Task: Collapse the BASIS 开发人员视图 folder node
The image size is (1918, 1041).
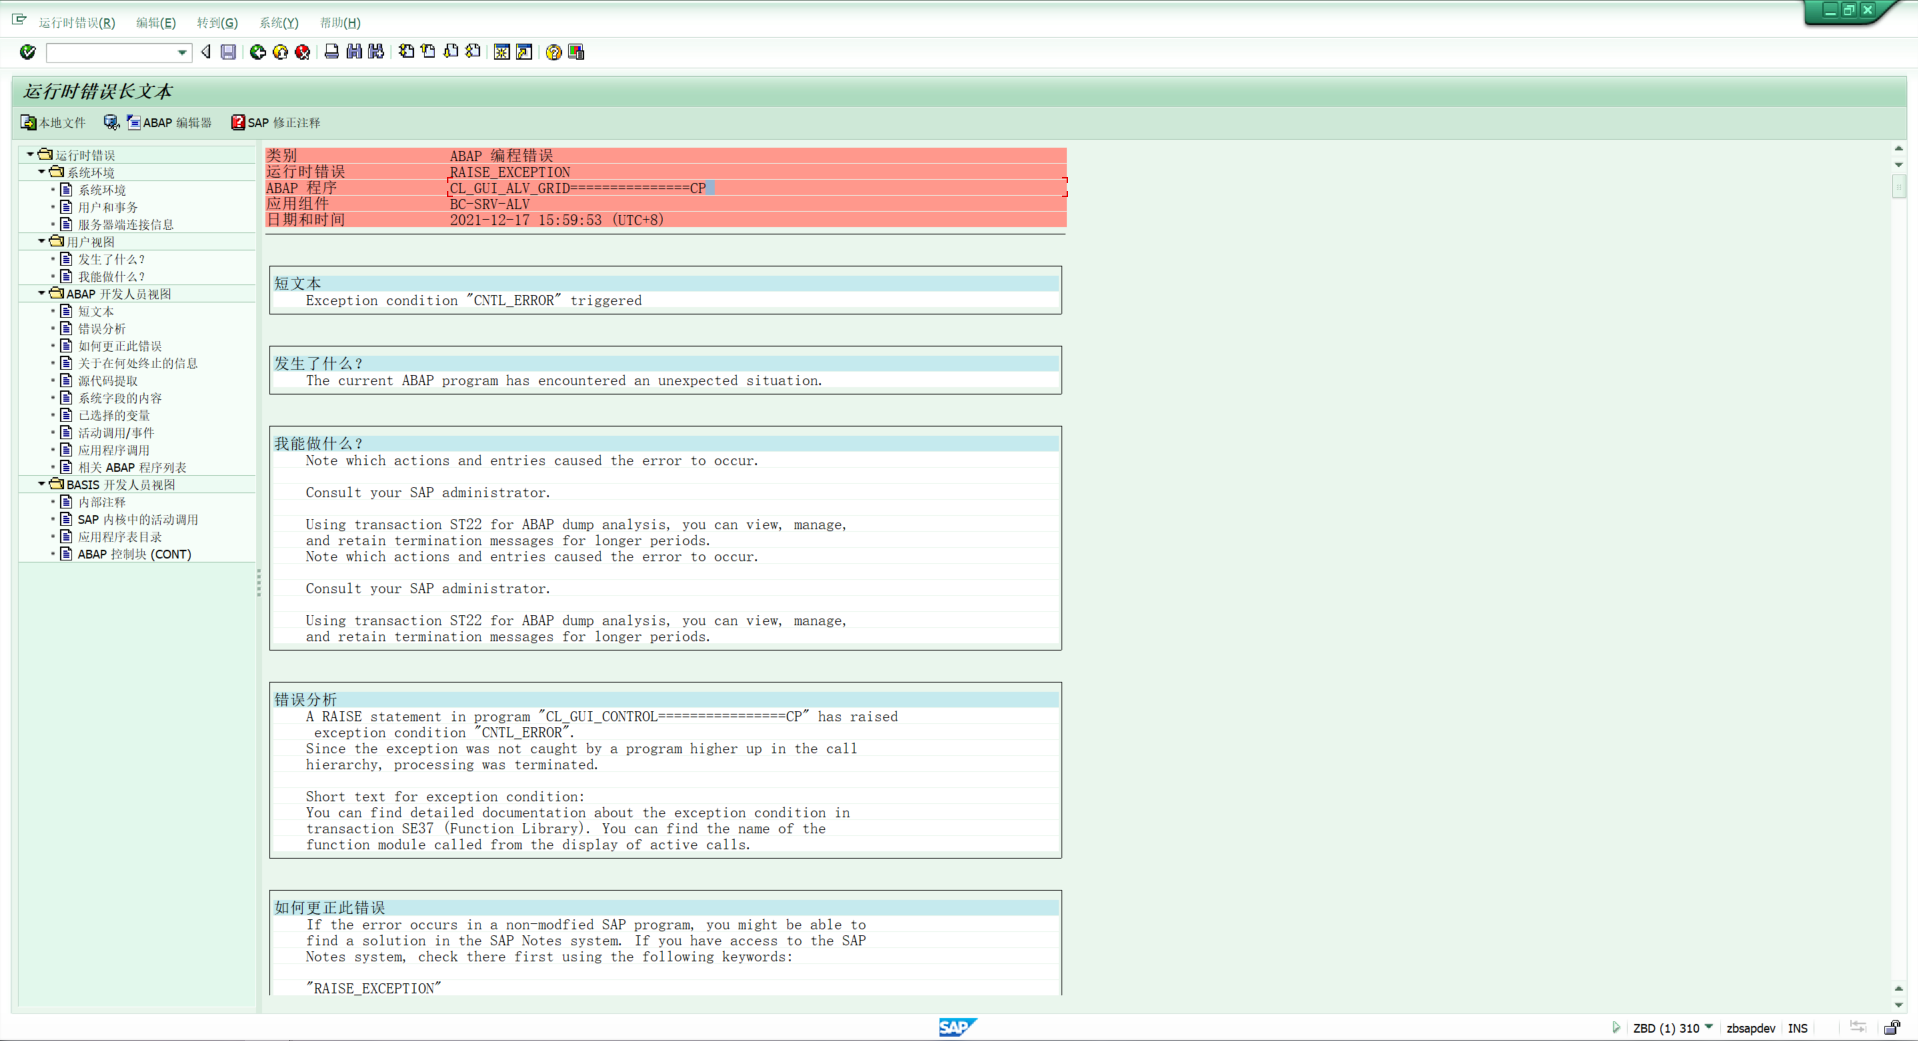Action: click(42, 484)
